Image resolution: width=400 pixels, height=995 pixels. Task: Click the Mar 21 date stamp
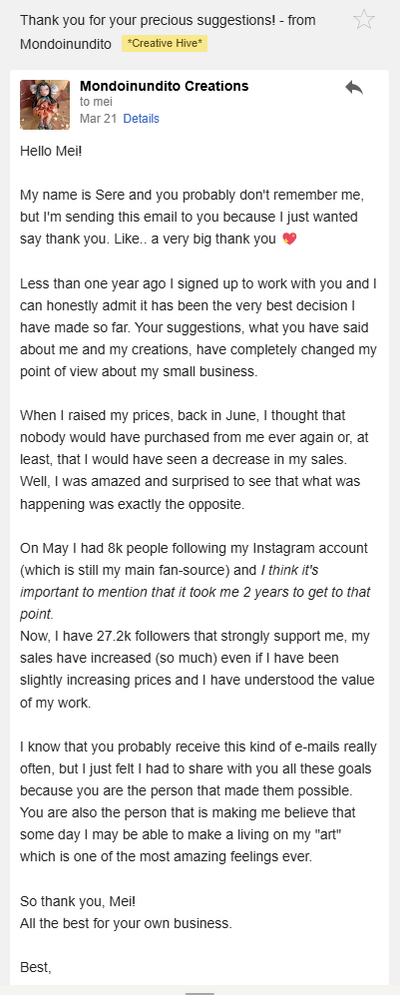(98, 119)
